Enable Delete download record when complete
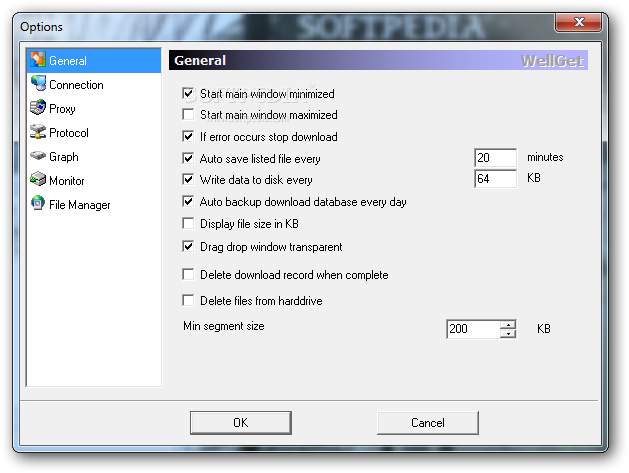Screen dimensions: 629x473 [188, 274]
